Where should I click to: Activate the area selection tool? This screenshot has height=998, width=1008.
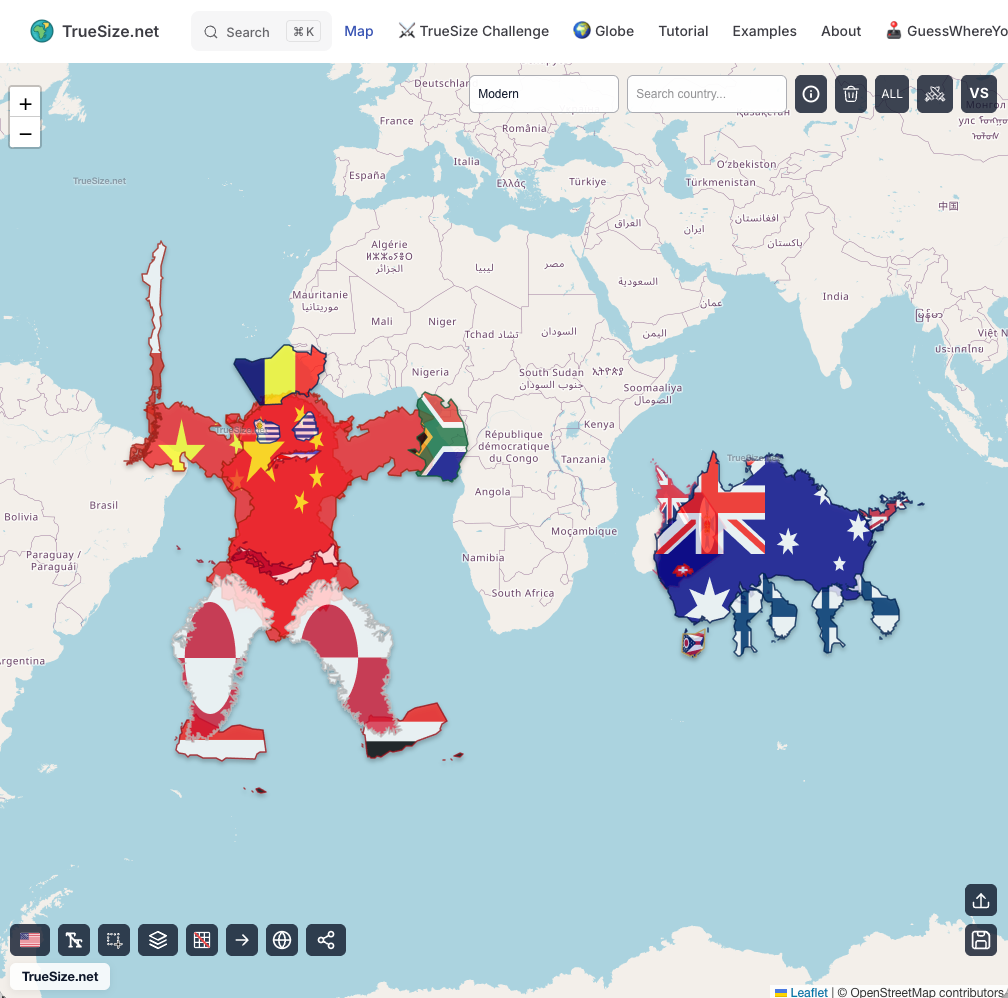click(114, 940)
